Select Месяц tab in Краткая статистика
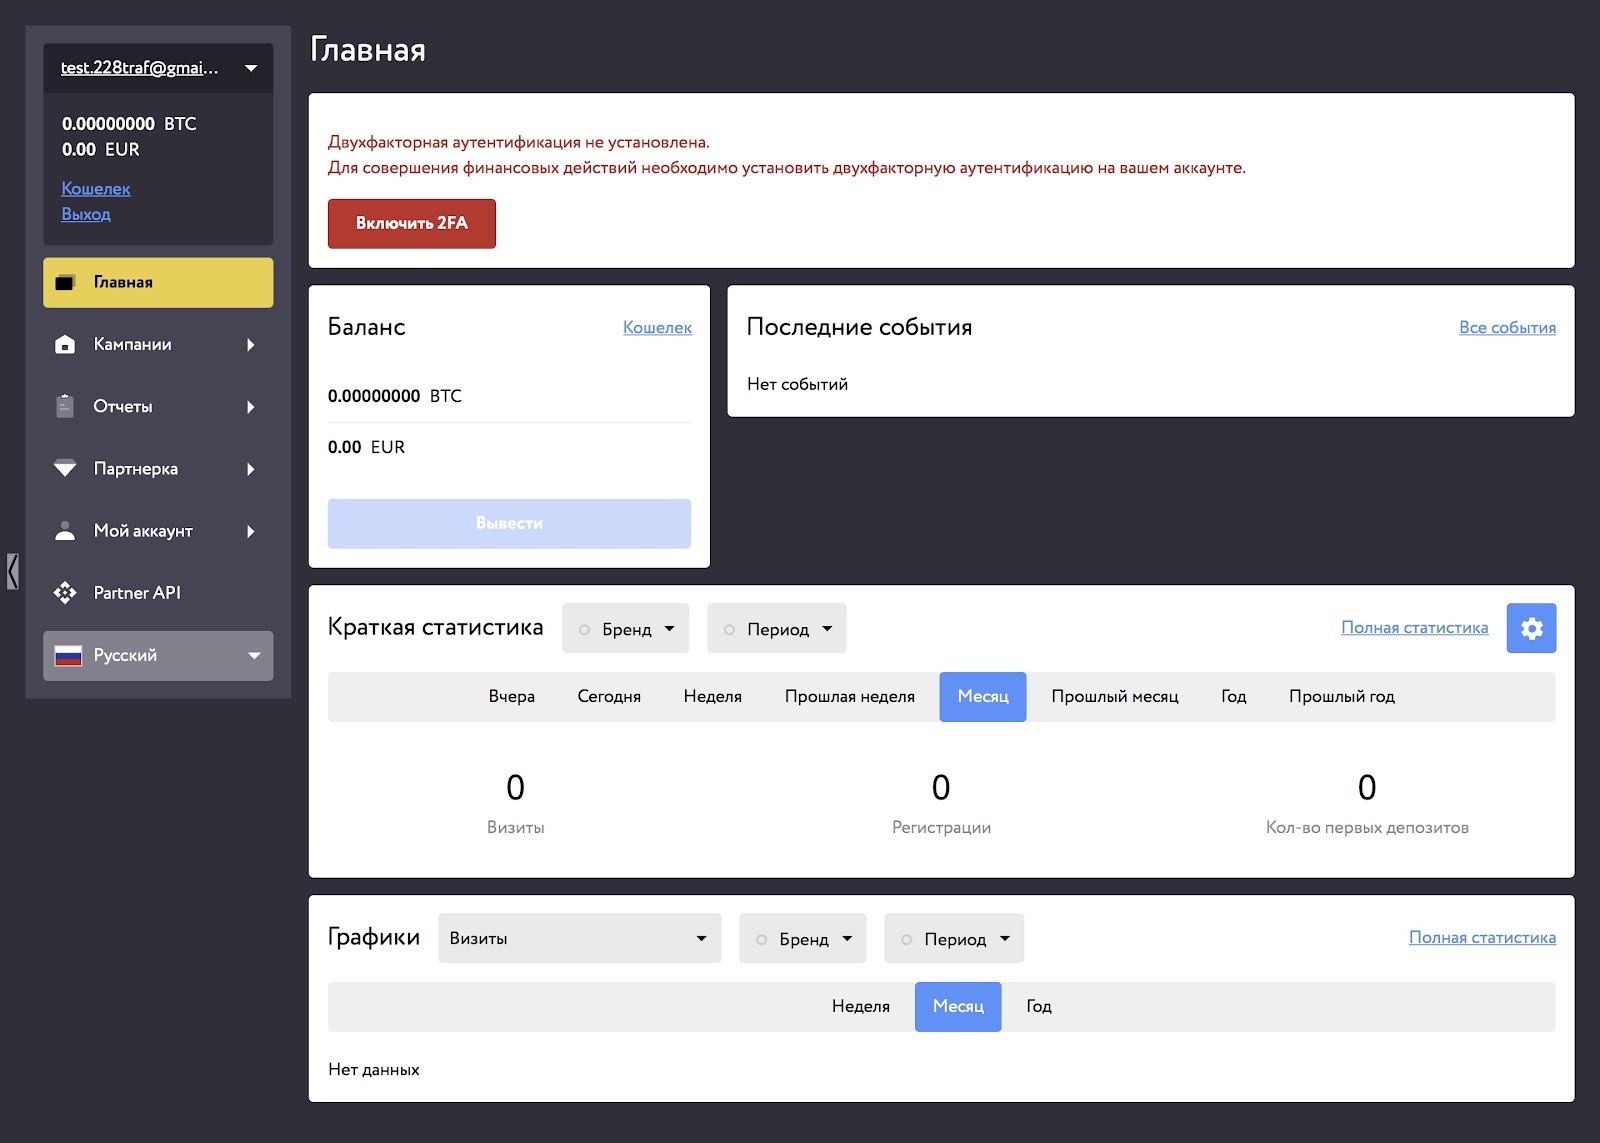Image resolution: width=1600 pixels, height=1143 pixels. point(983,697)
